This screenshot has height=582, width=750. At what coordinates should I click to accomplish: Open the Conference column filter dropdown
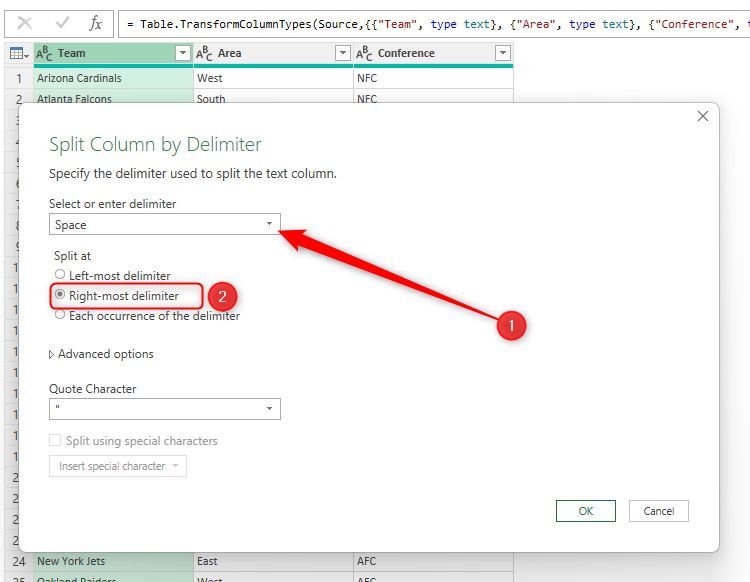(502, 53)
